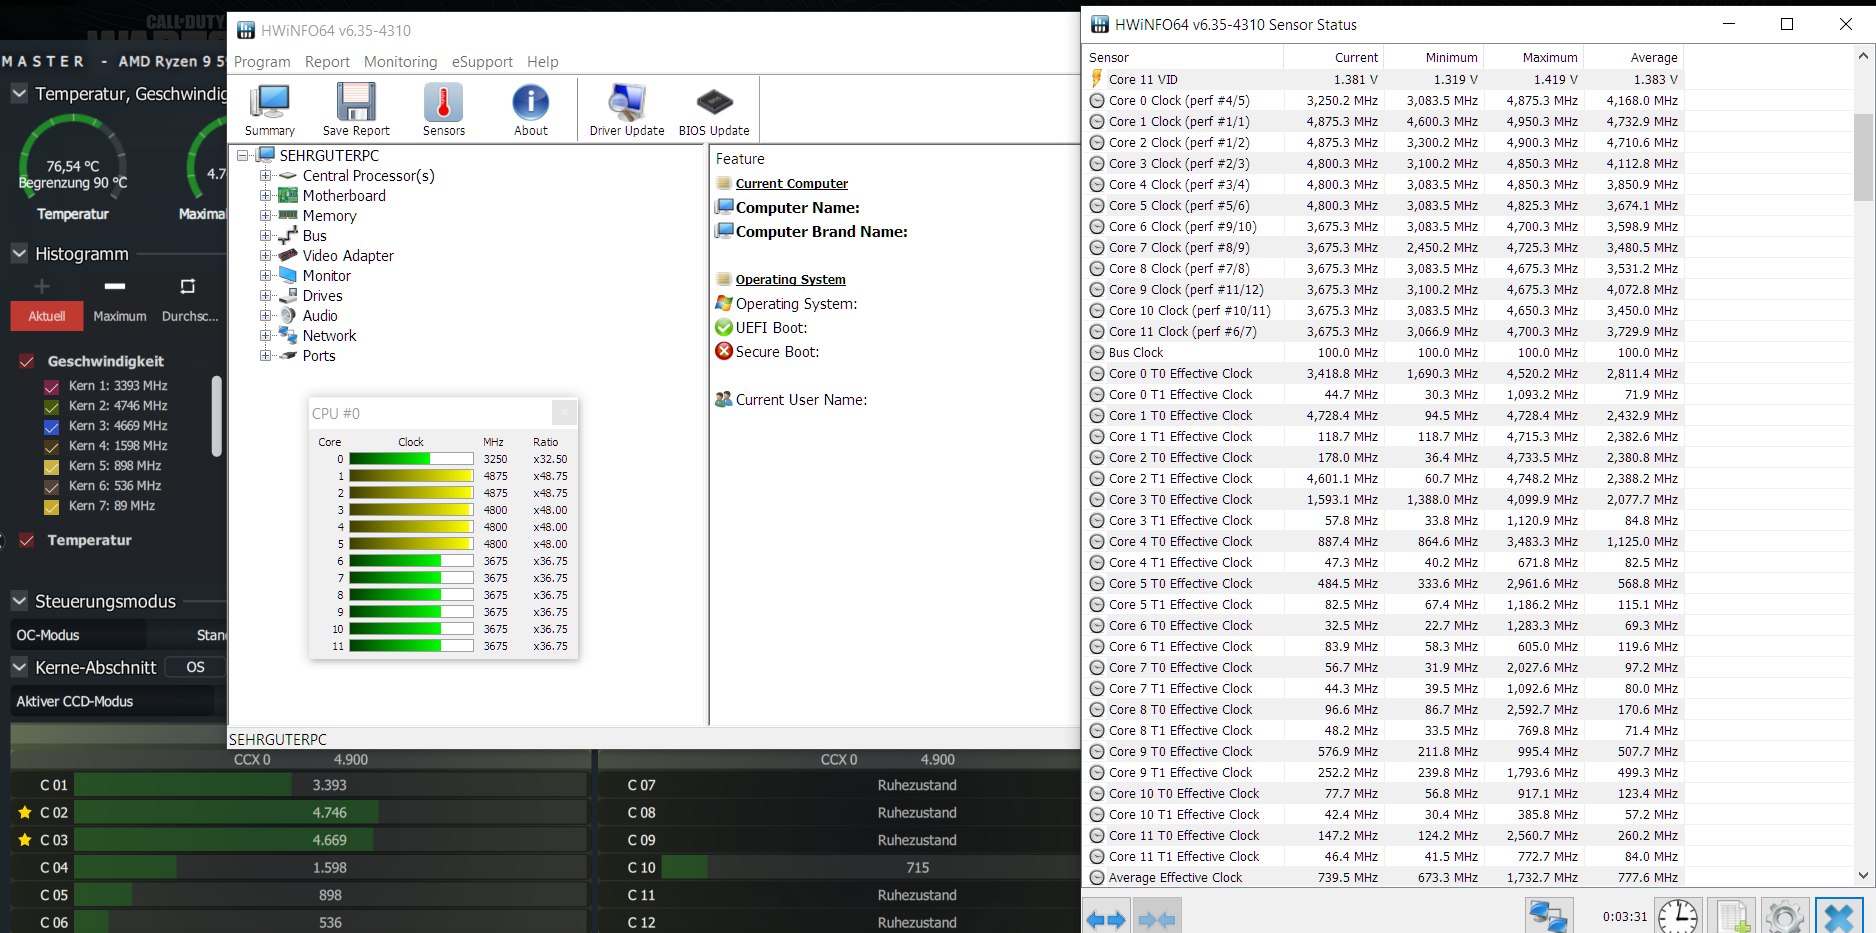The height and width of the screenshot is (933, 1876).
Task: Toggle Kern 4: 1598 MHz checkbox
Action: tap(51, 446)
